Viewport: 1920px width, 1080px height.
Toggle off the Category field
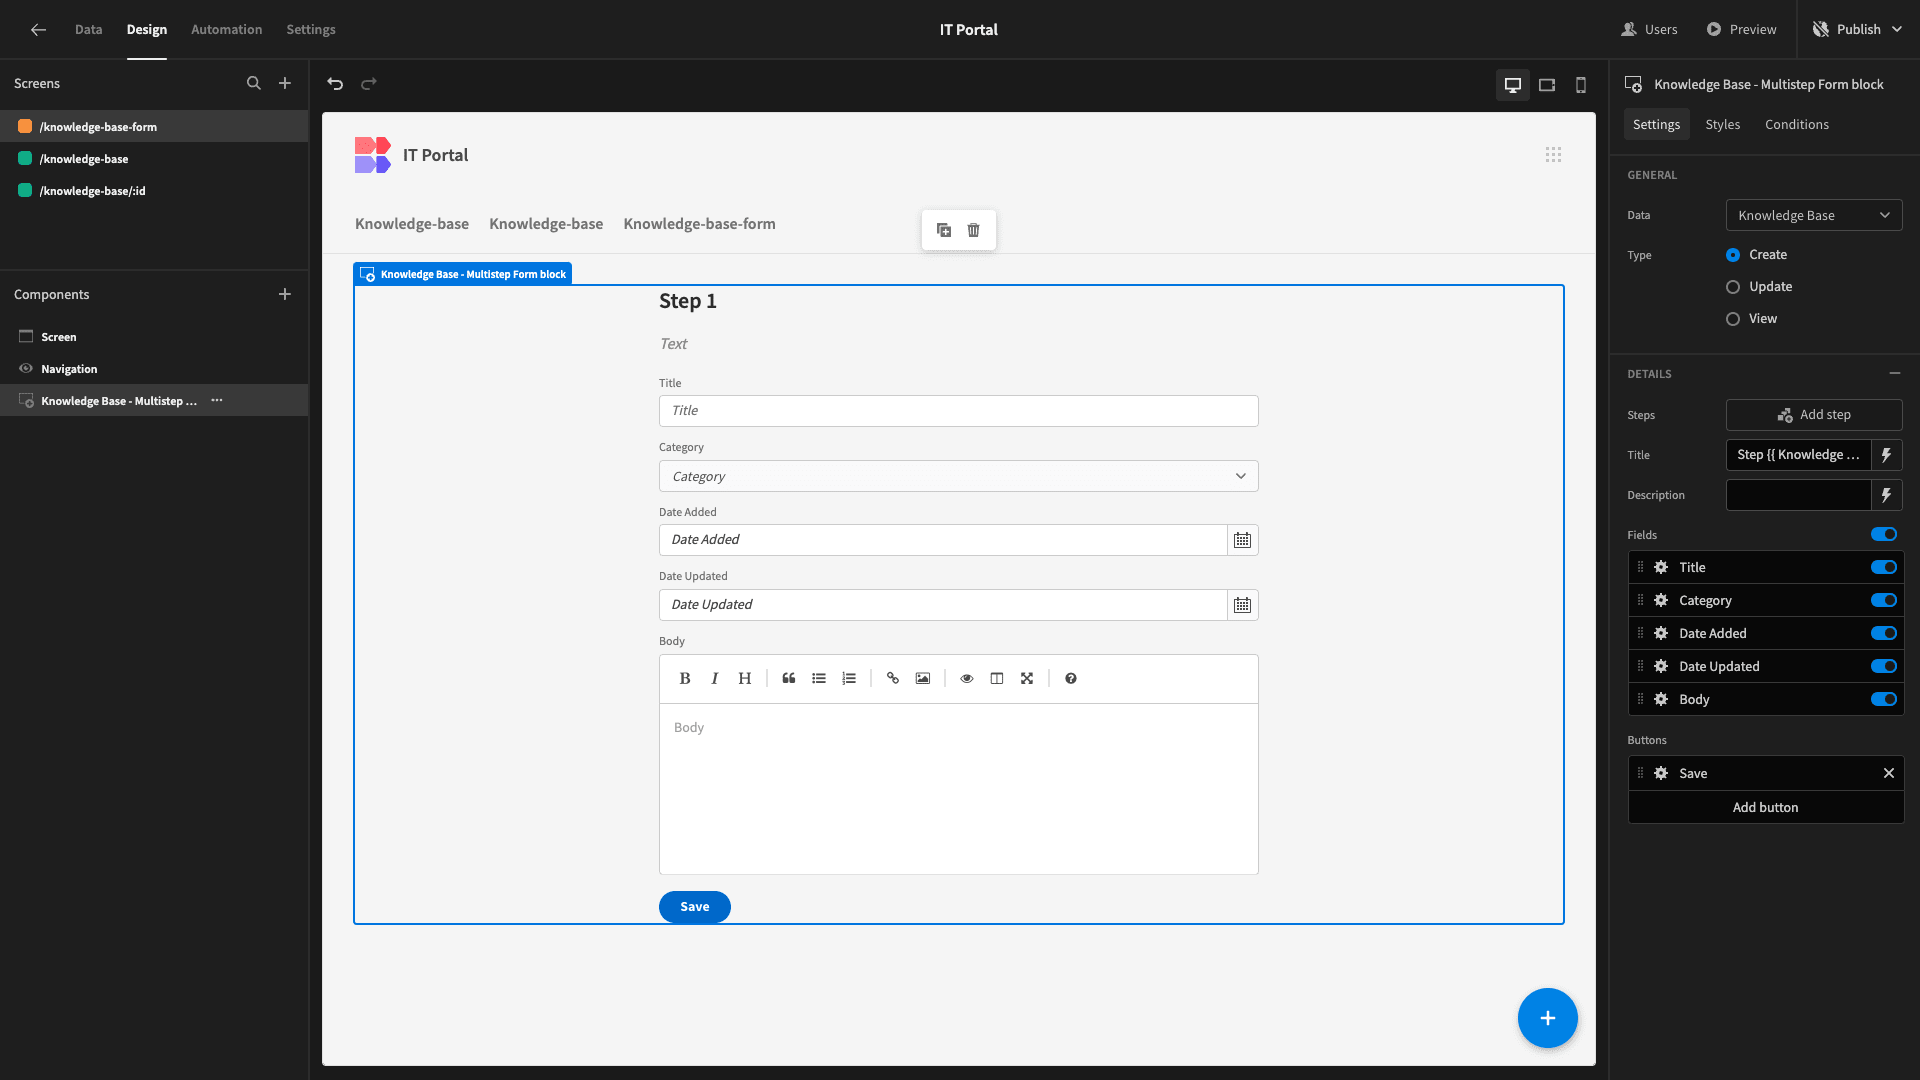pos(1884,600)
